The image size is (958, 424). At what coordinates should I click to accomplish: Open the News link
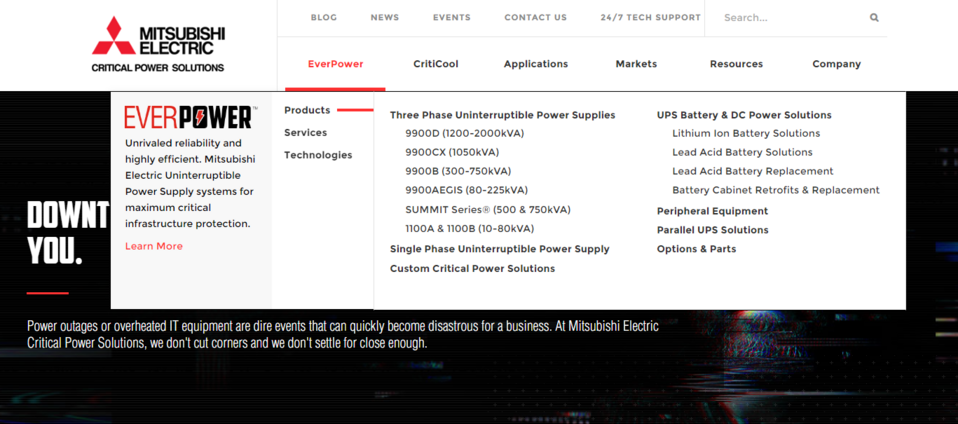click(385, 18)
